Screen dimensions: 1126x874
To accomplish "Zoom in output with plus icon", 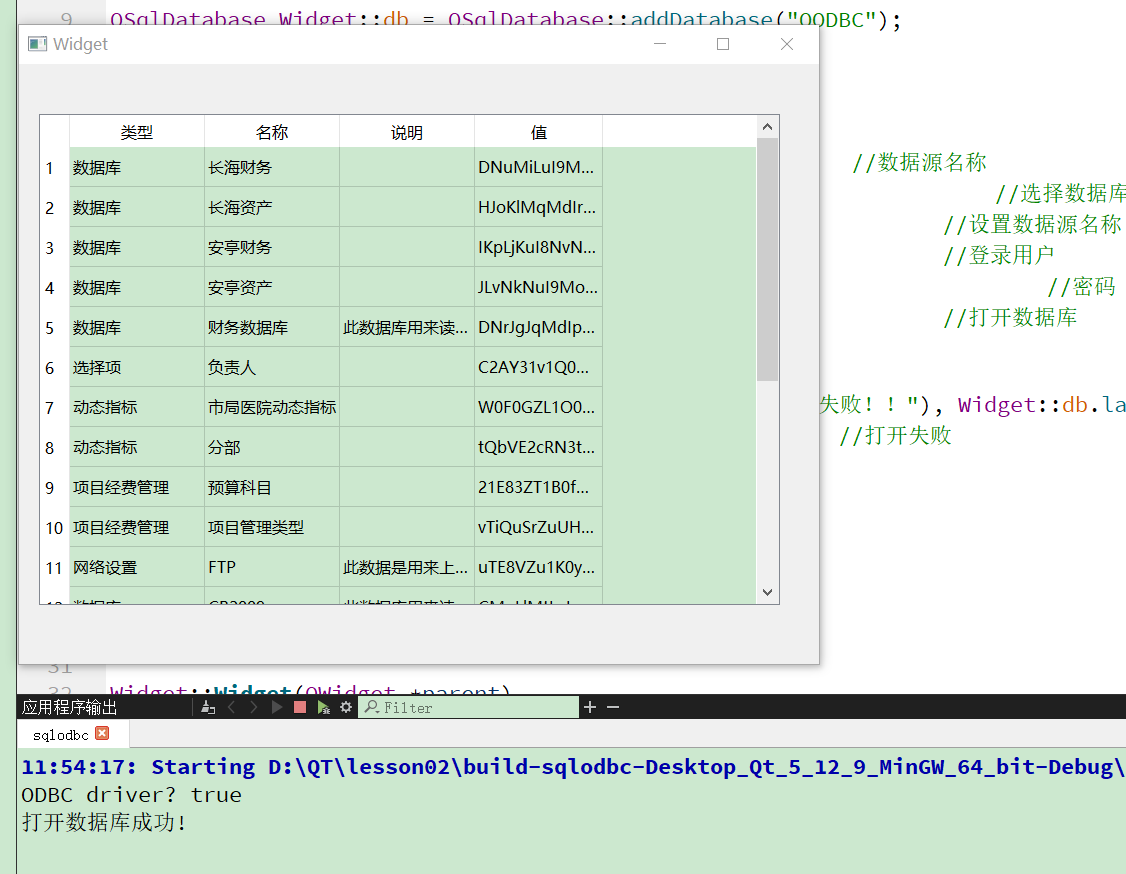I will 590,707.
